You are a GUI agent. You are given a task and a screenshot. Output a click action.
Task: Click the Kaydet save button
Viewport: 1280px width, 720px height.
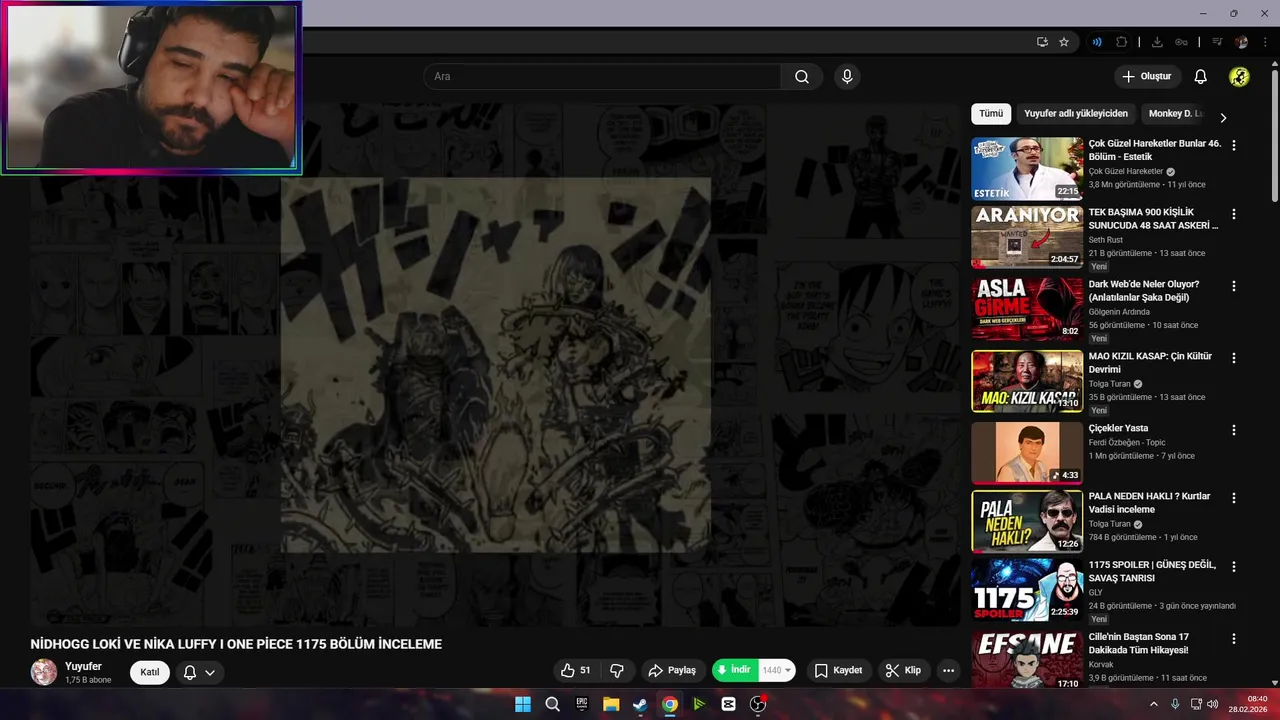tap(838, 670)
